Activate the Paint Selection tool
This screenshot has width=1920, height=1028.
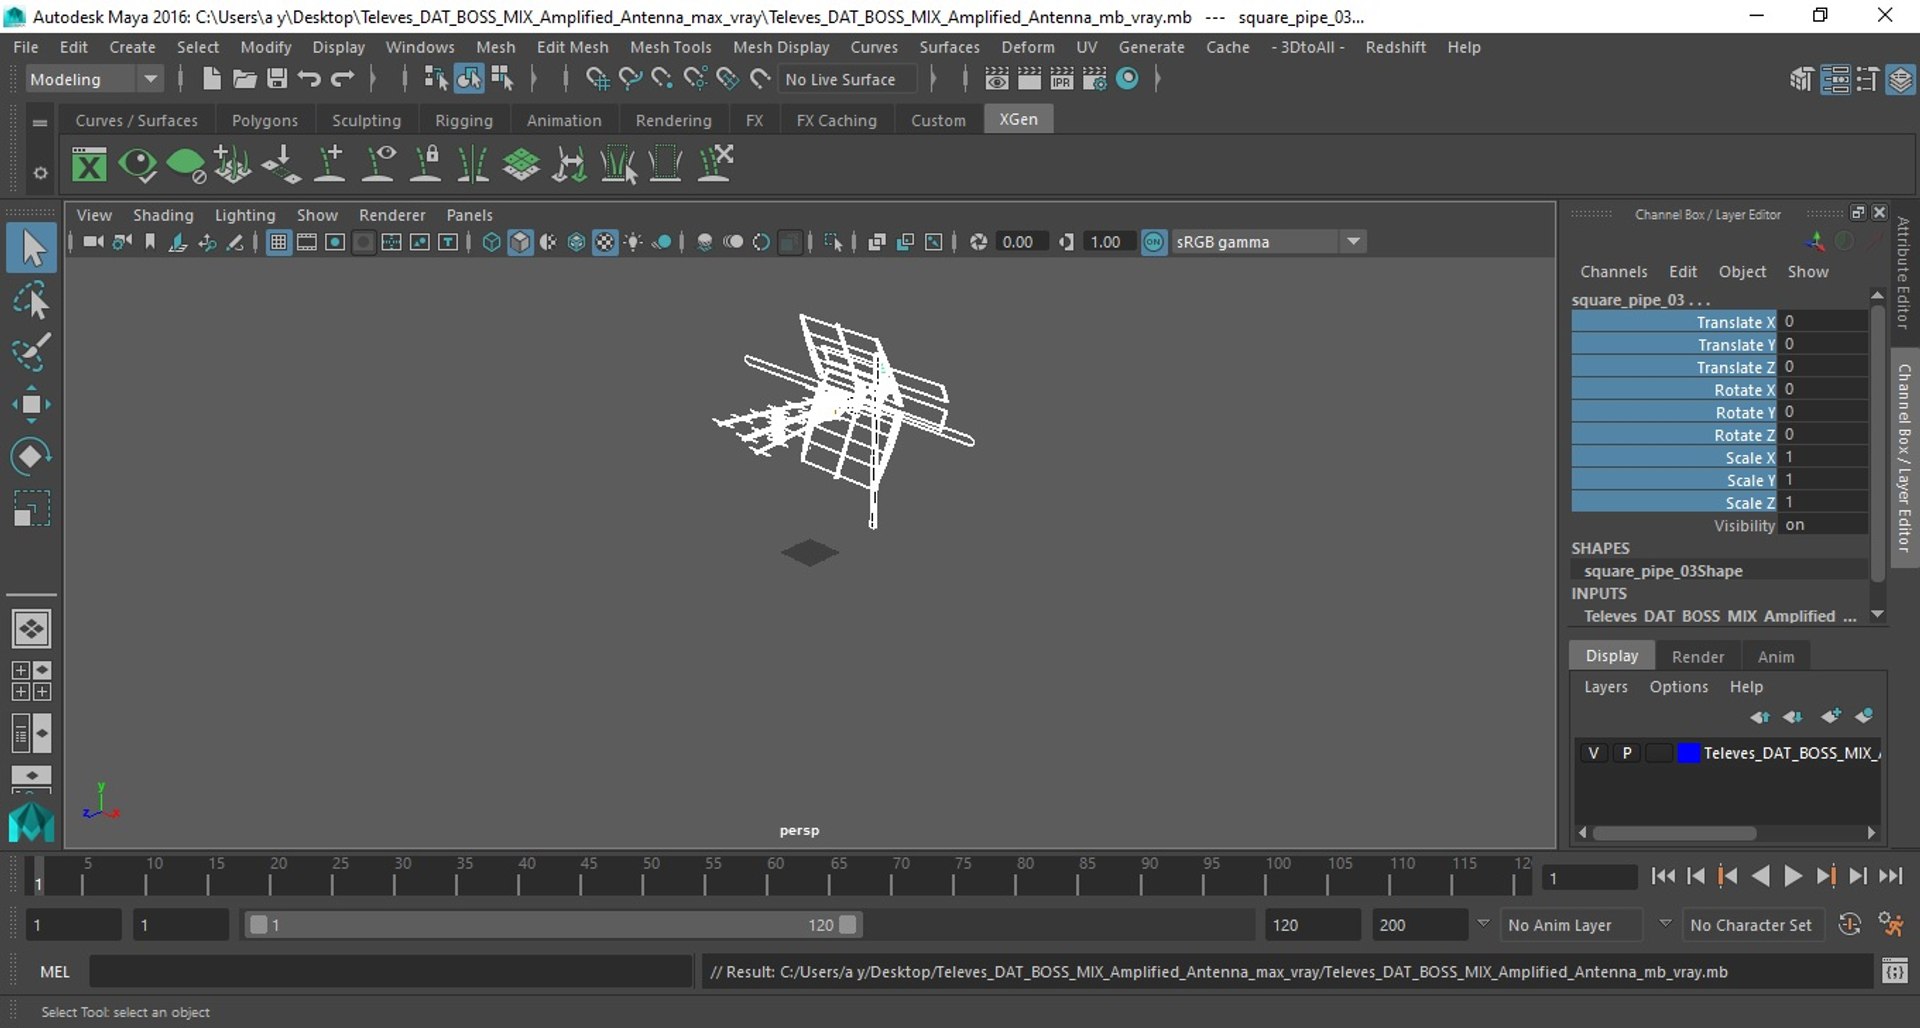click(x=31, y=352)
